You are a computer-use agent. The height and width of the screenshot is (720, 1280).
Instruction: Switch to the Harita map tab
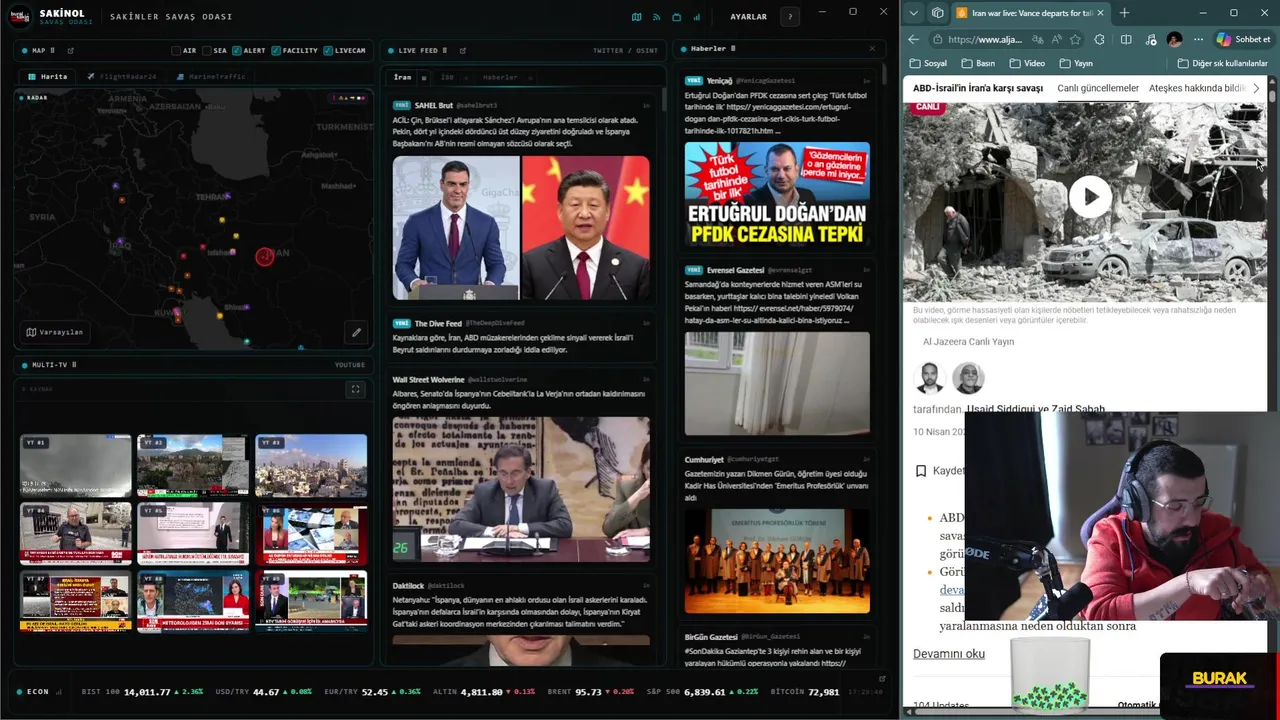point(48,76)
